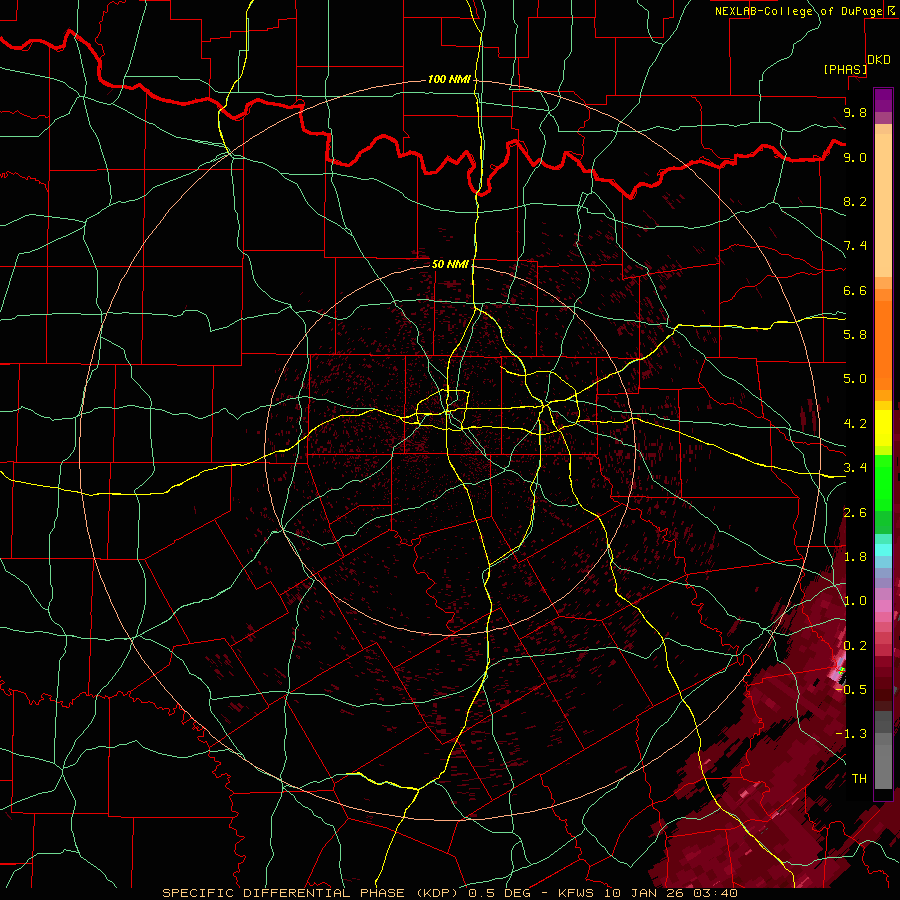Select the 4.2 scale label
The width and height of the screenshot is (900, 900).
pos(855,424)
